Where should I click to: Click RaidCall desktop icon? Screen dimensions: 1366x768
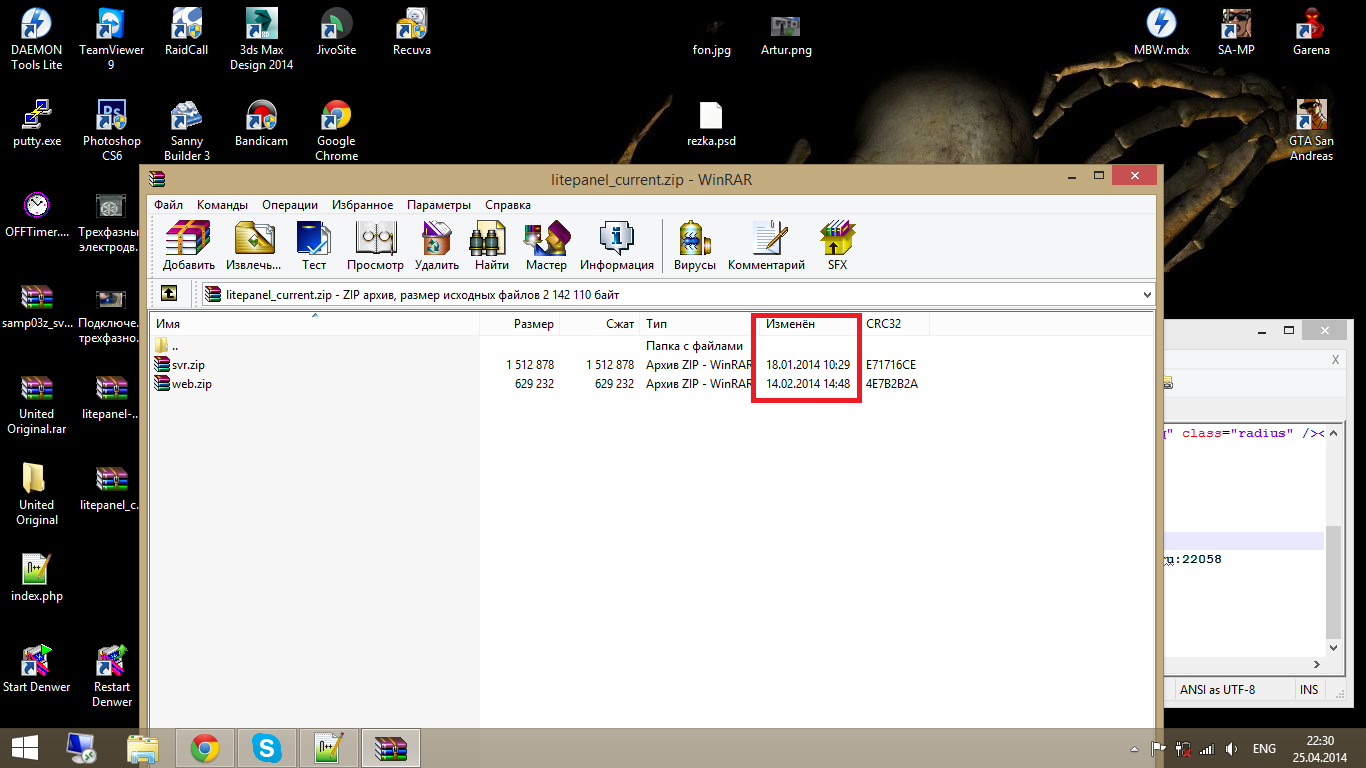(x=186, y=32)
